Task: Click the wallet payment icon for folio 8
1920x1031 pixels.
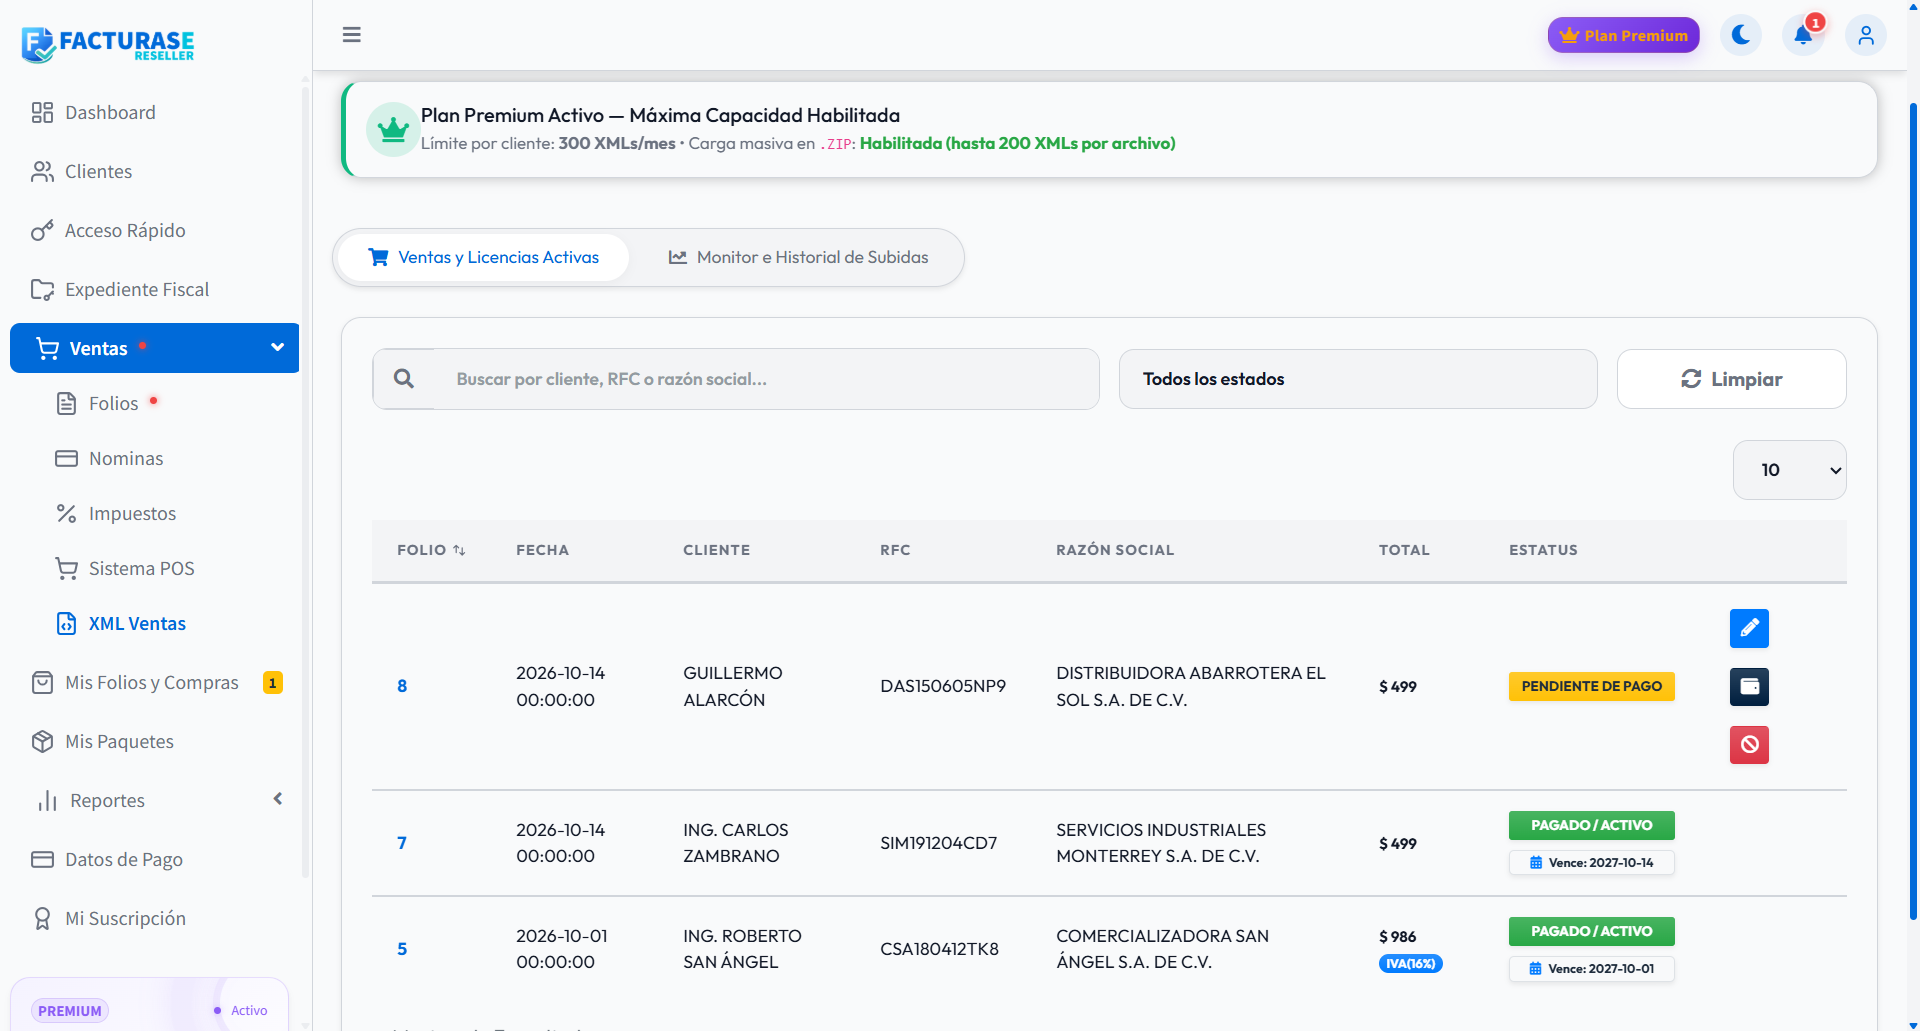Action: point(1749,686)
